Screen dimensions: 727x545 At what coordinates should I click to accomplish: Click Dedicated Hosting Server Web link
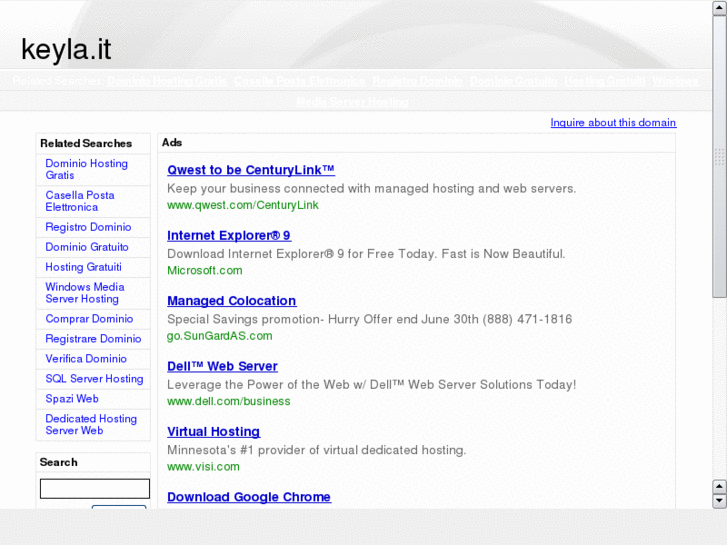pyautogui.click(x=91, y=424)
